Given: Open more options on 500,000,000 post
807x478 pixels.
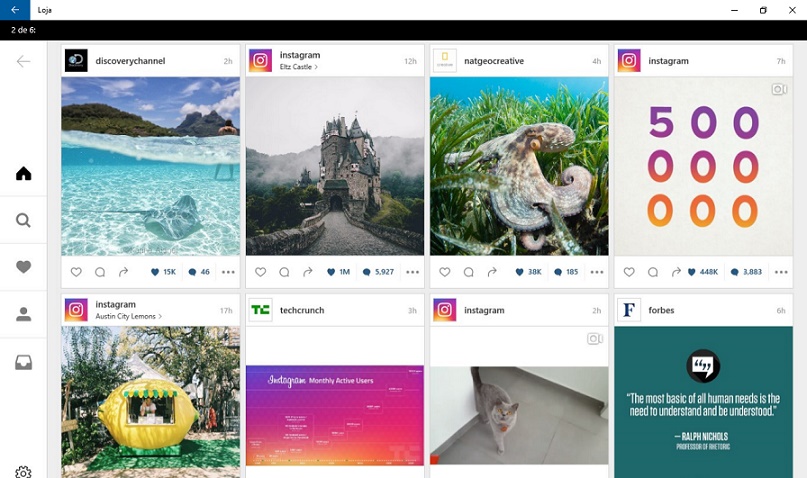Looking at the screenshot, I should (781, 272).
